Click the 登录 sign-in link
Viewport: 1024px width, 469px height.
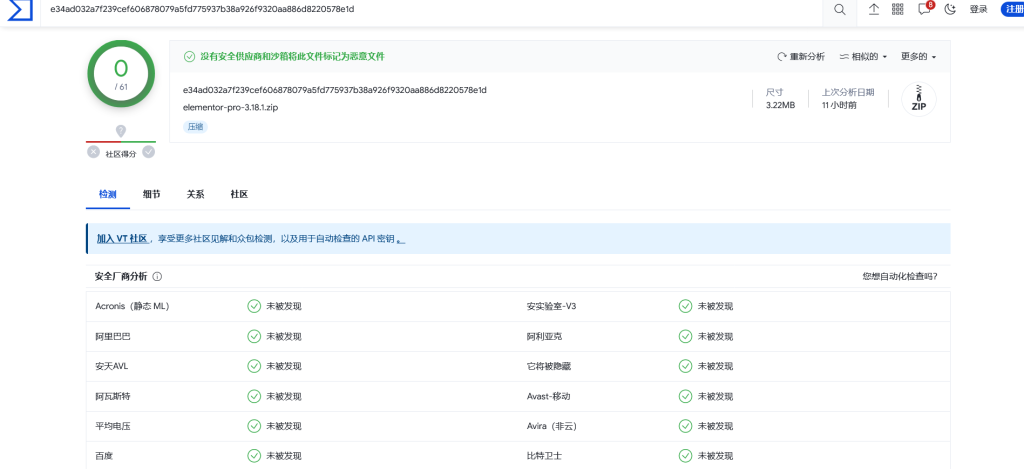(x=978, y=9)
